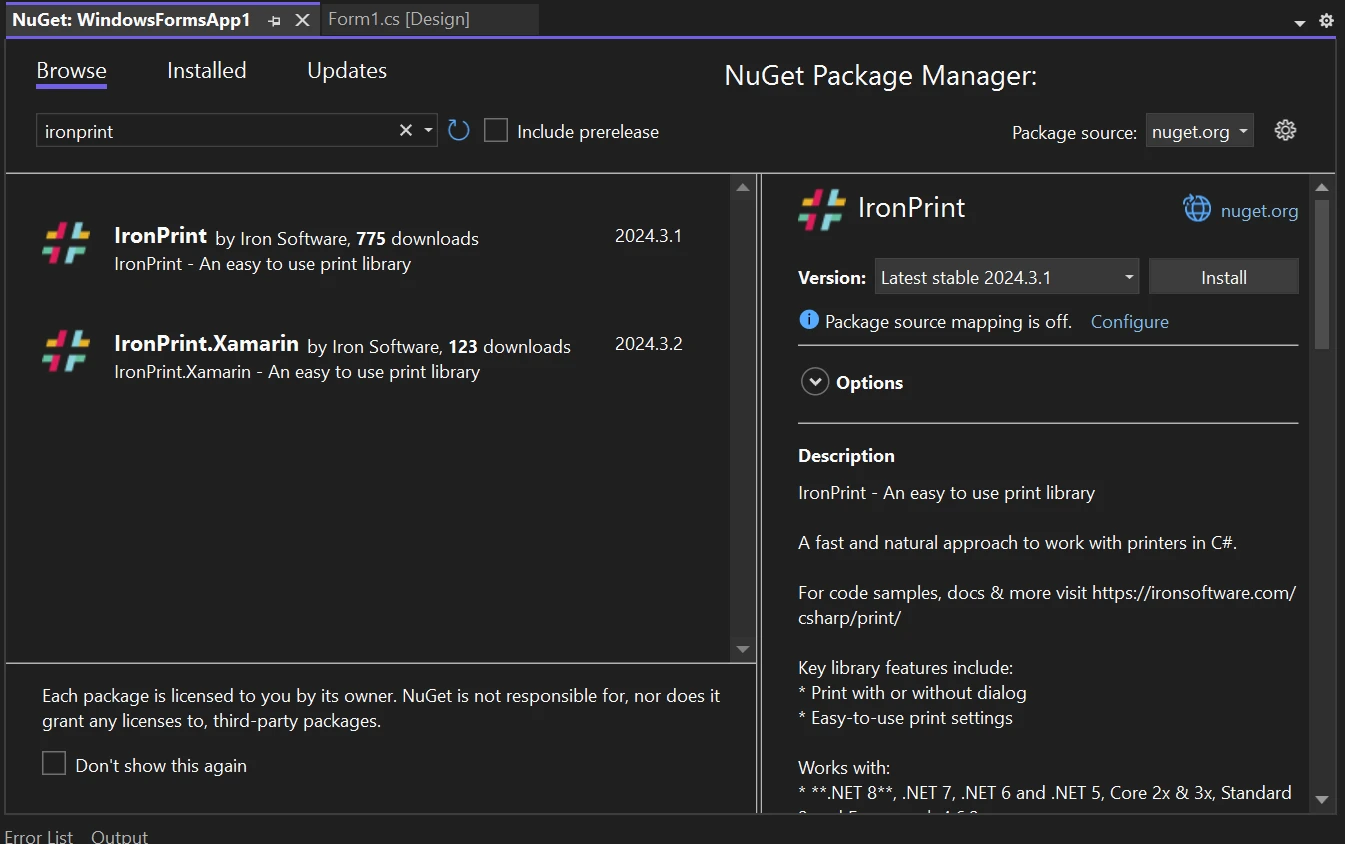
Task: Clear the ironprint search text
Action: pyautogui.click(x=406, y=131)
